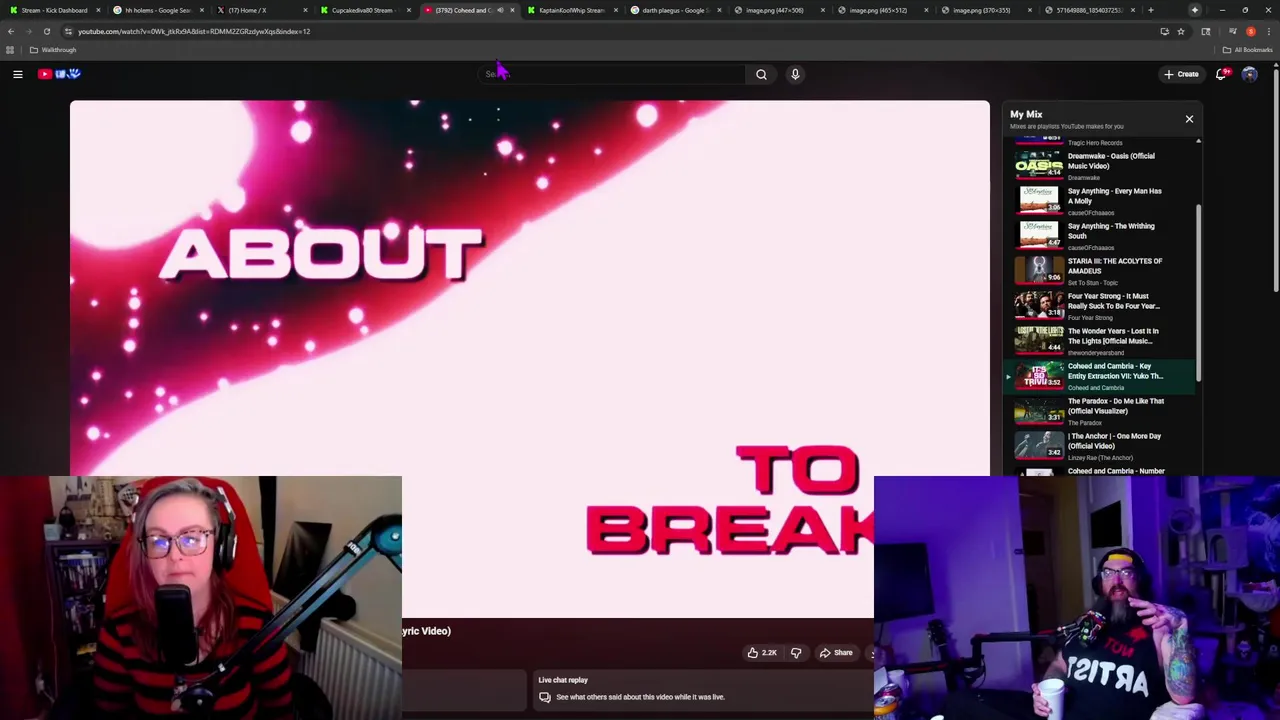
Task: Click the YouTube logo
Action: click(x=60, y=74)
